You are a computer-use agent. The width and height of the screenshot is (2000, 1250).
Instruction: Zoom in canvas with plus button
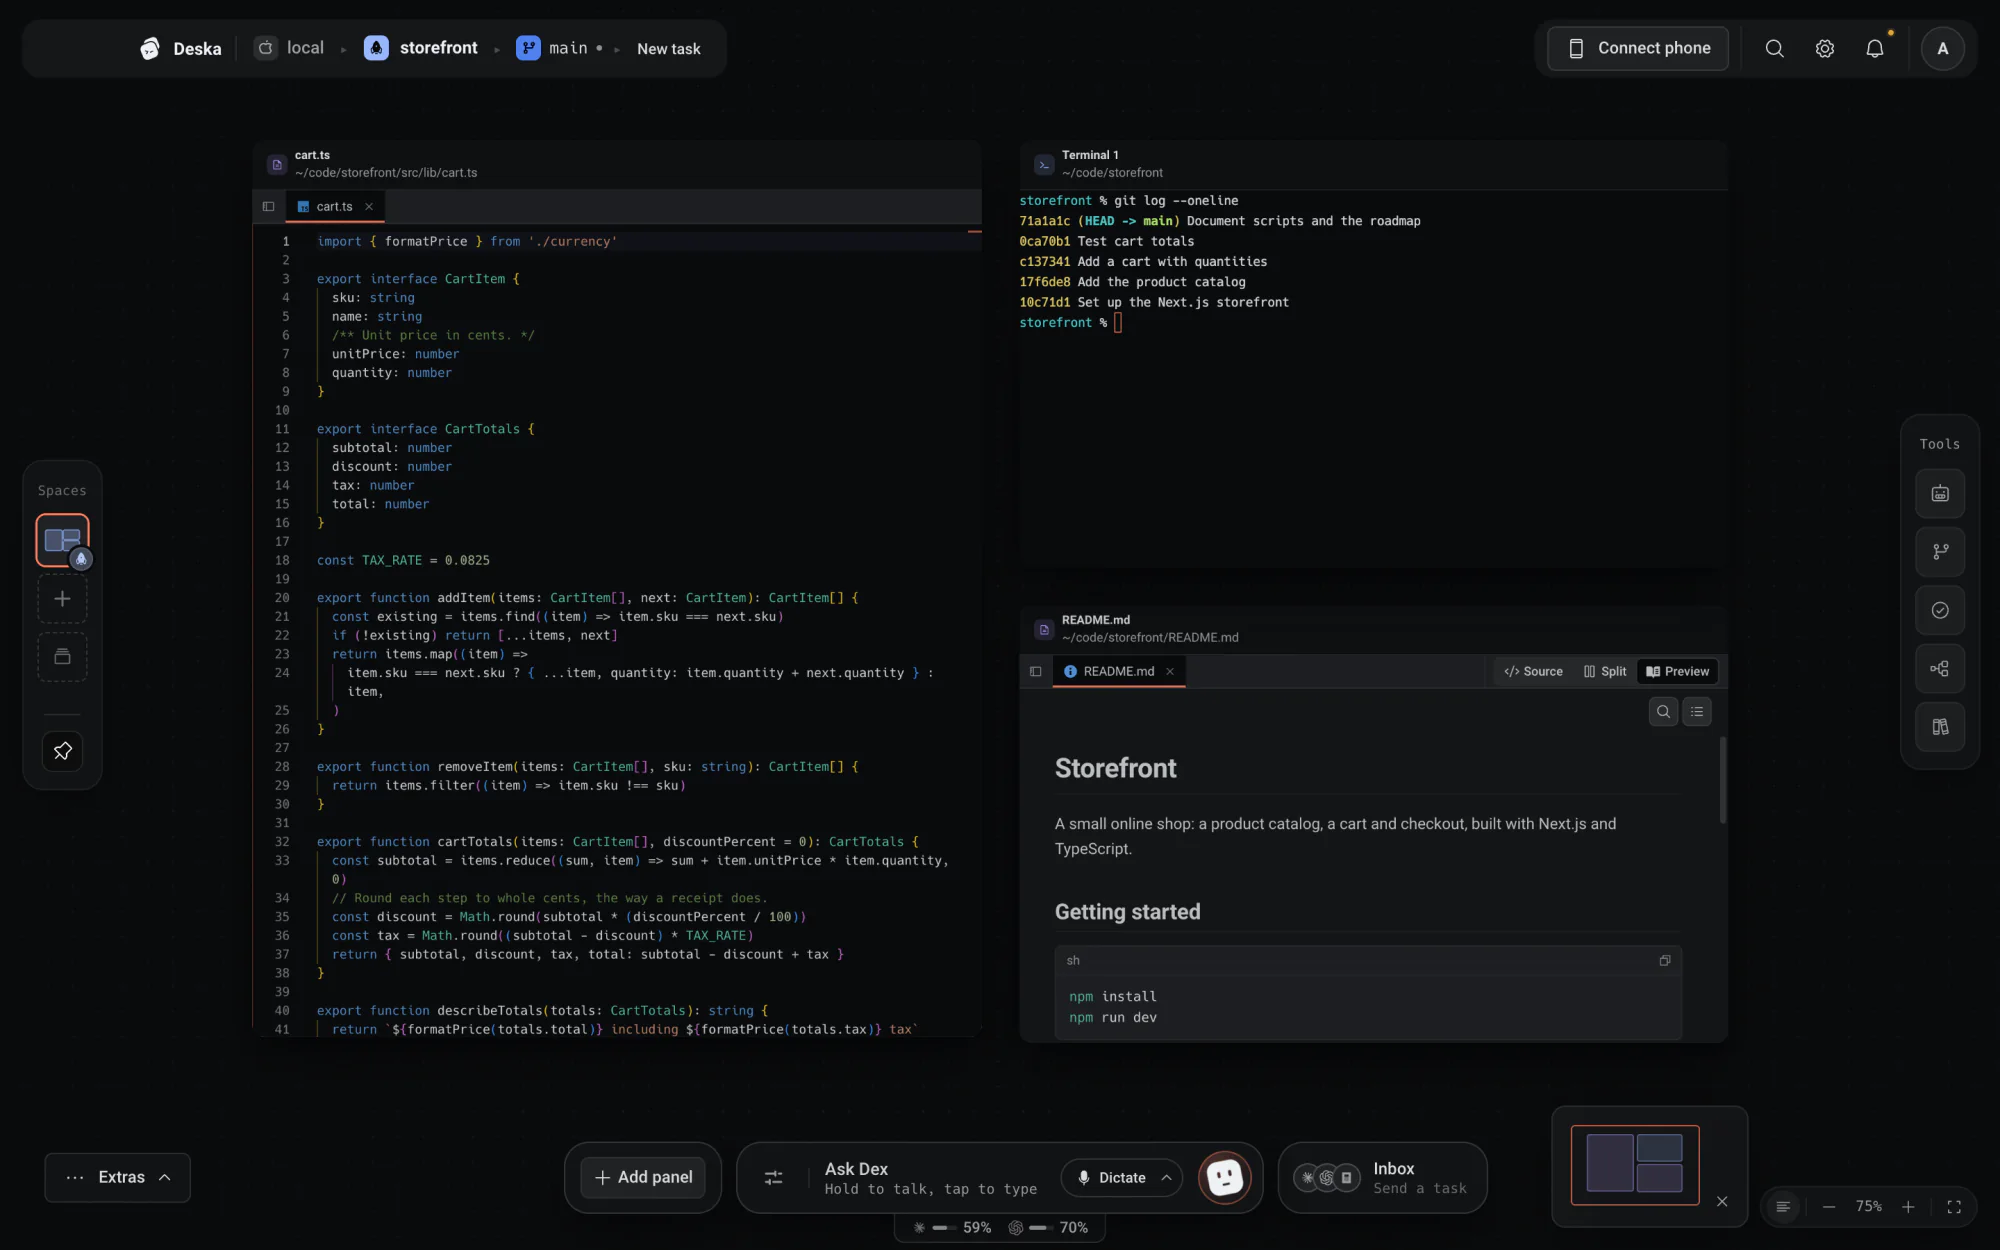(1908, 1207)
